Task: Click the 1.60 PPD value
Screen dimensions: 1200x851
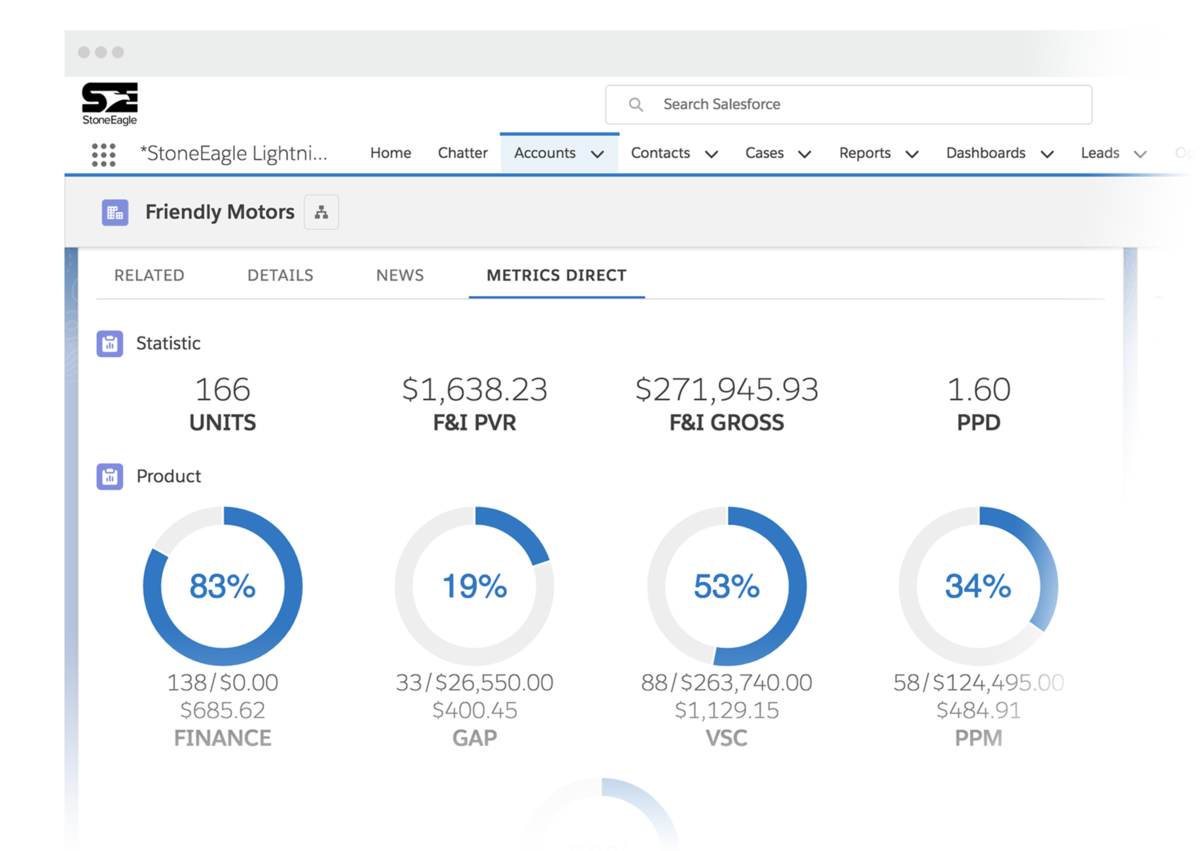Action: (979, 389)
